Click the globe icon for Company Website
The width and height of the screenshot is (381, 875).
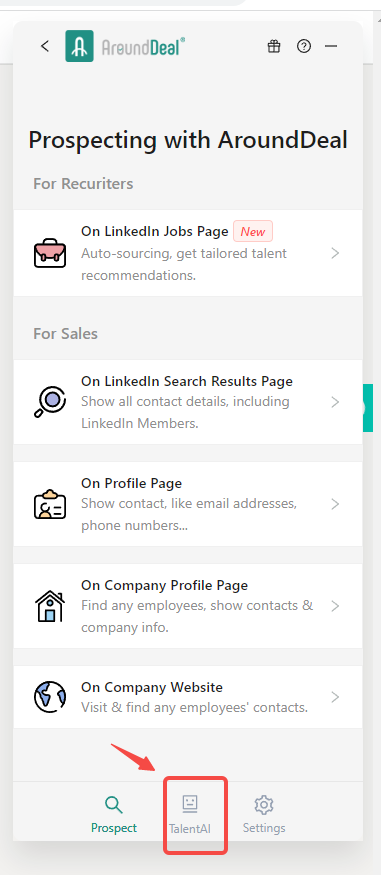click(50, 697)
